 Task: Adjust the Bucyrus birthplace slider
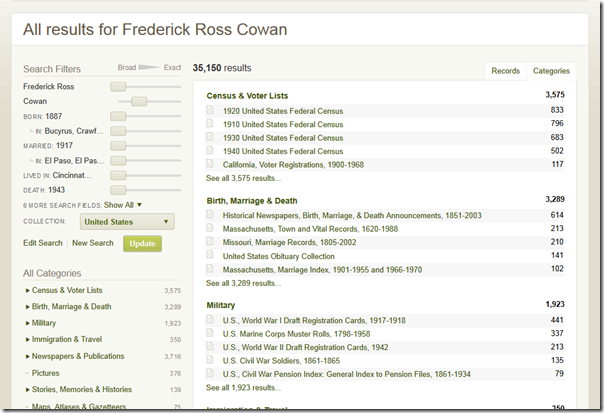click(x=118, y=131)
